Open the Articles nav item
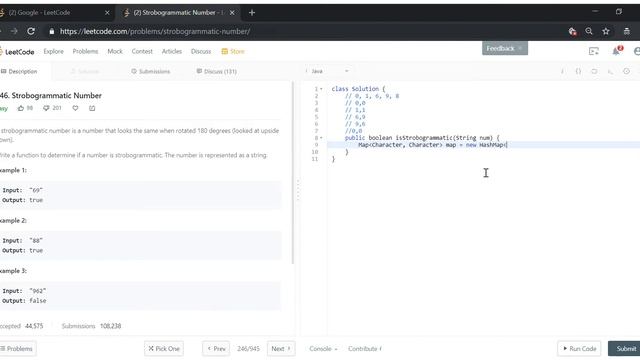 (x=172, y=51)
